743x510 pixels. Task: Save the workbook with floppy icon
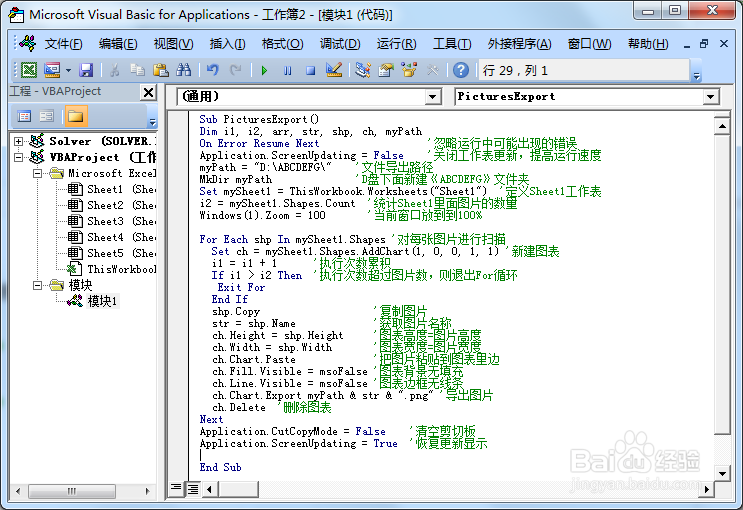(86, 71)
